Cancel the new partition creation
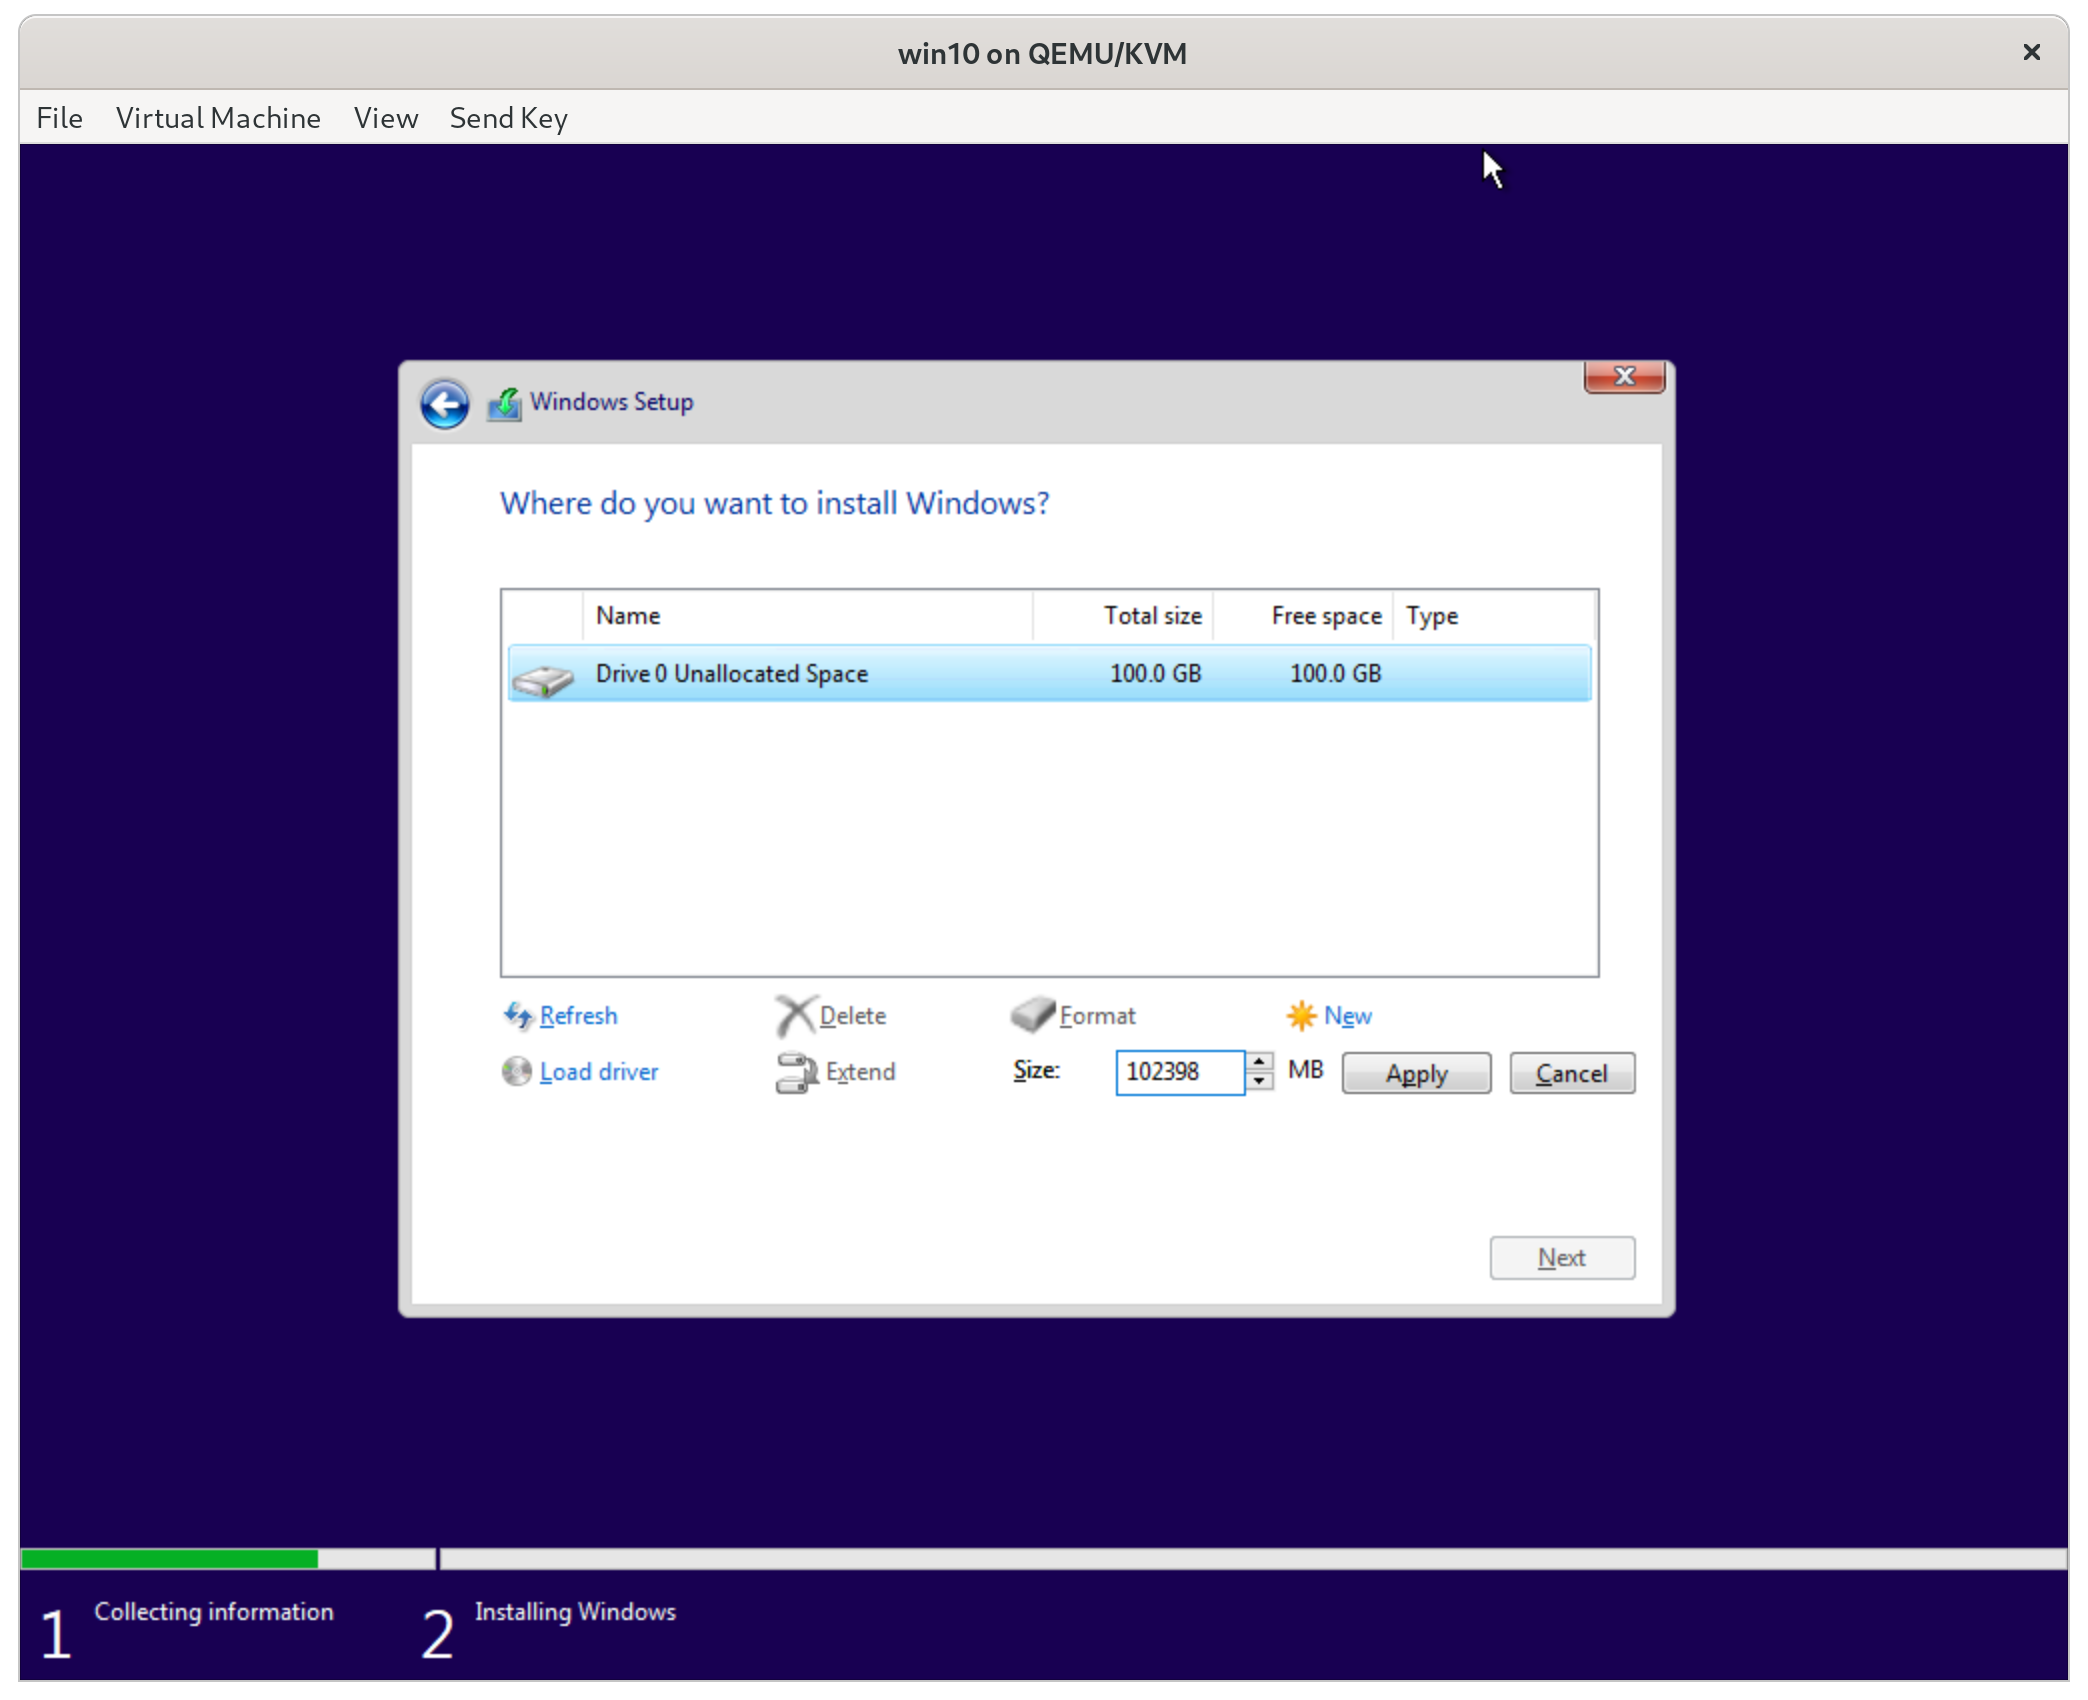Viewport: 2088px width, 1700px height. click(1572, 1073)
